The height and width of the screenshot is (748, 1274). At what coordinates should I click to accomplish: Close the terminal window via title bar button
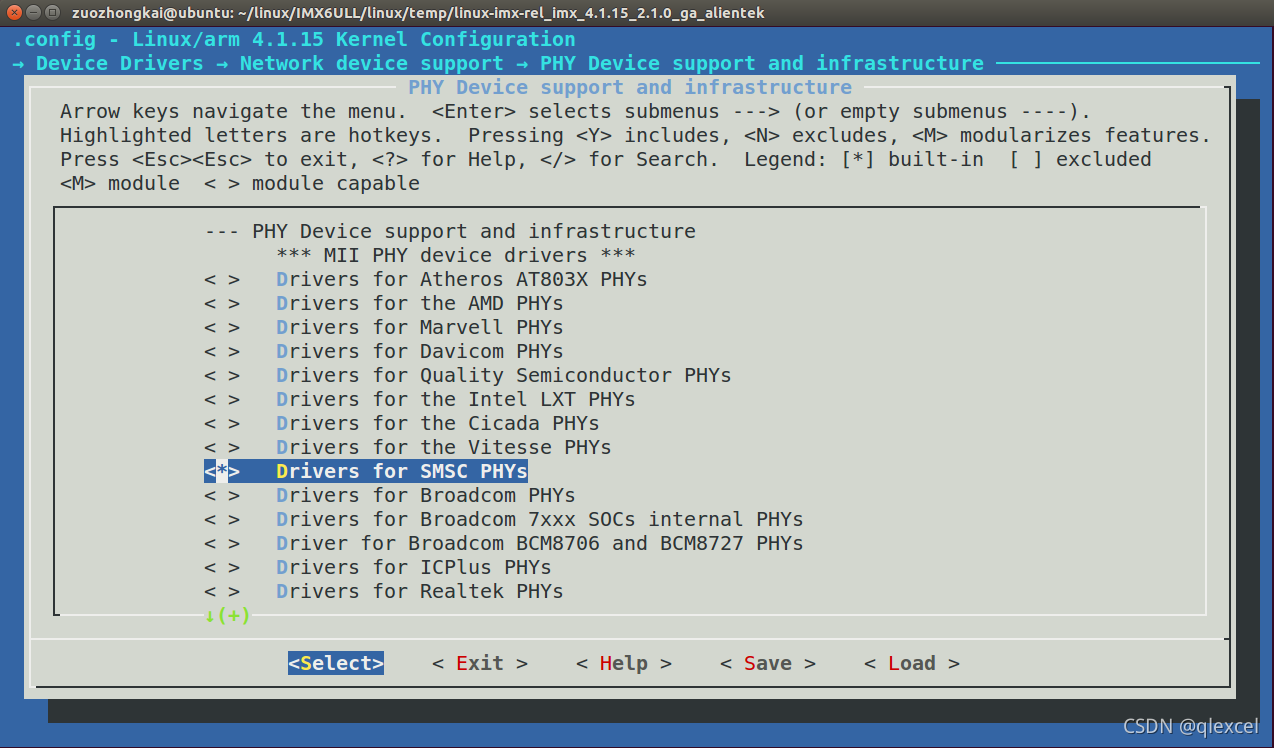coord(12,13)
